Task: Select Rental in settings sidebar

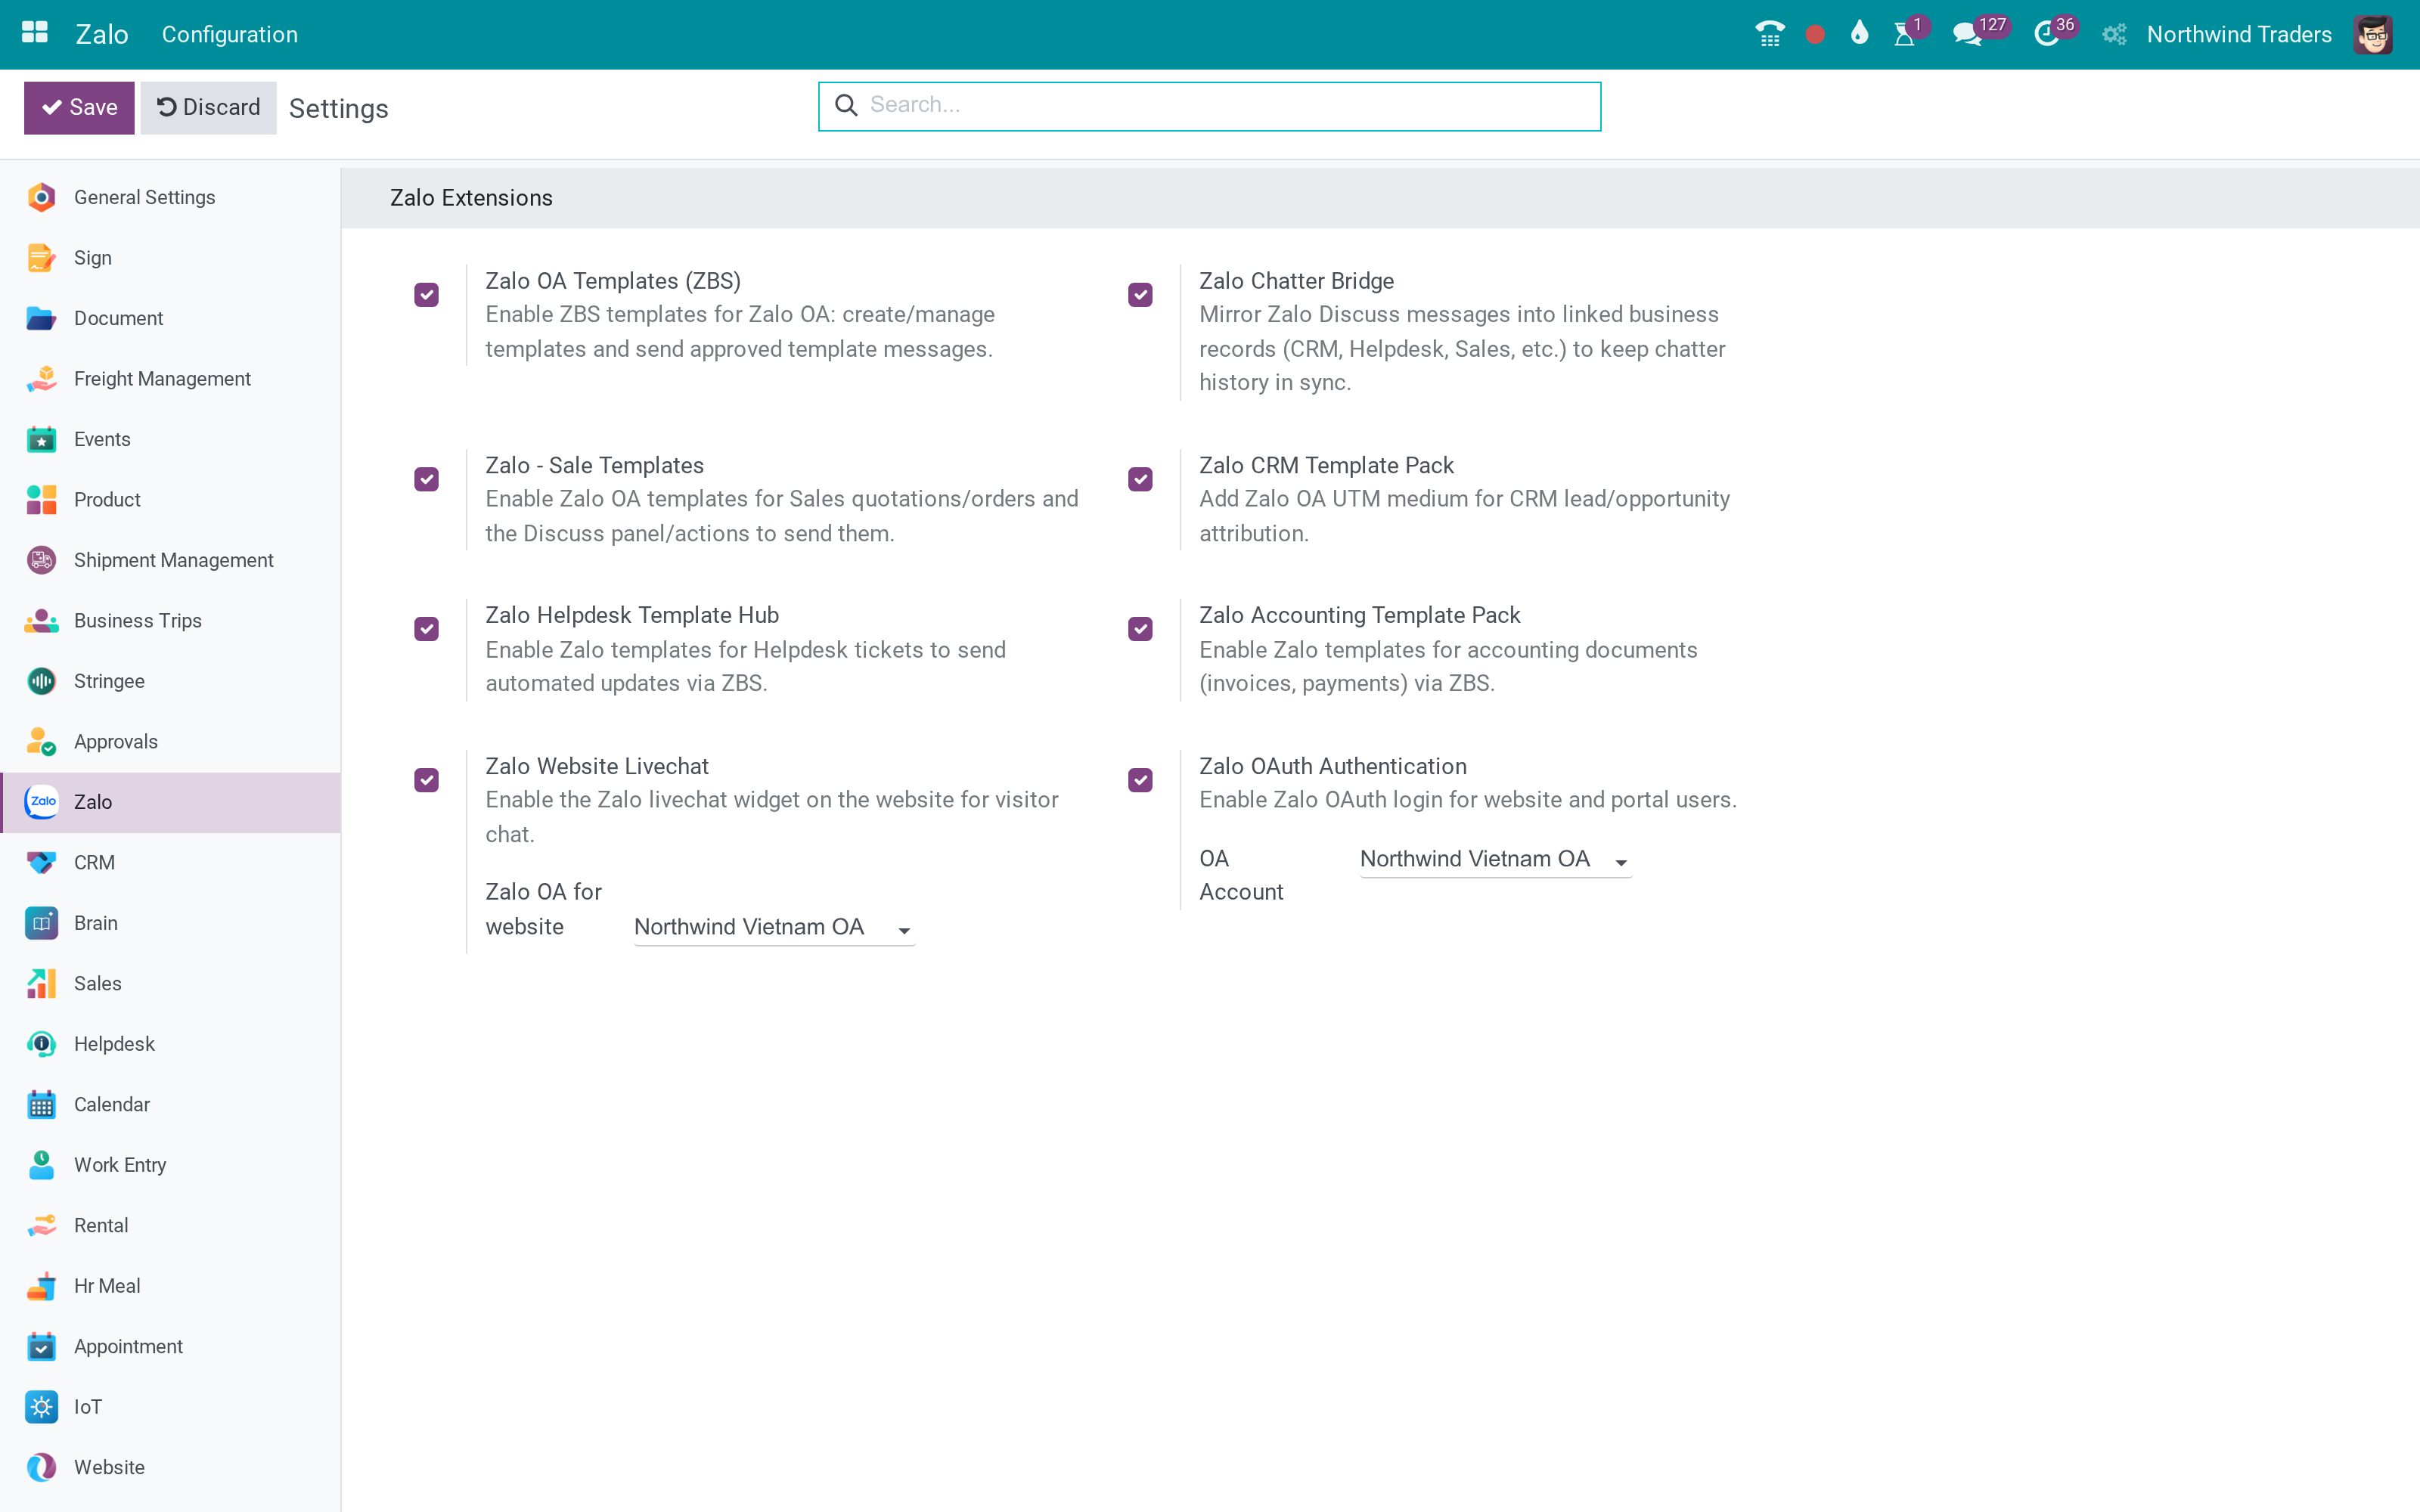Action: click(x=171, y=1226)
